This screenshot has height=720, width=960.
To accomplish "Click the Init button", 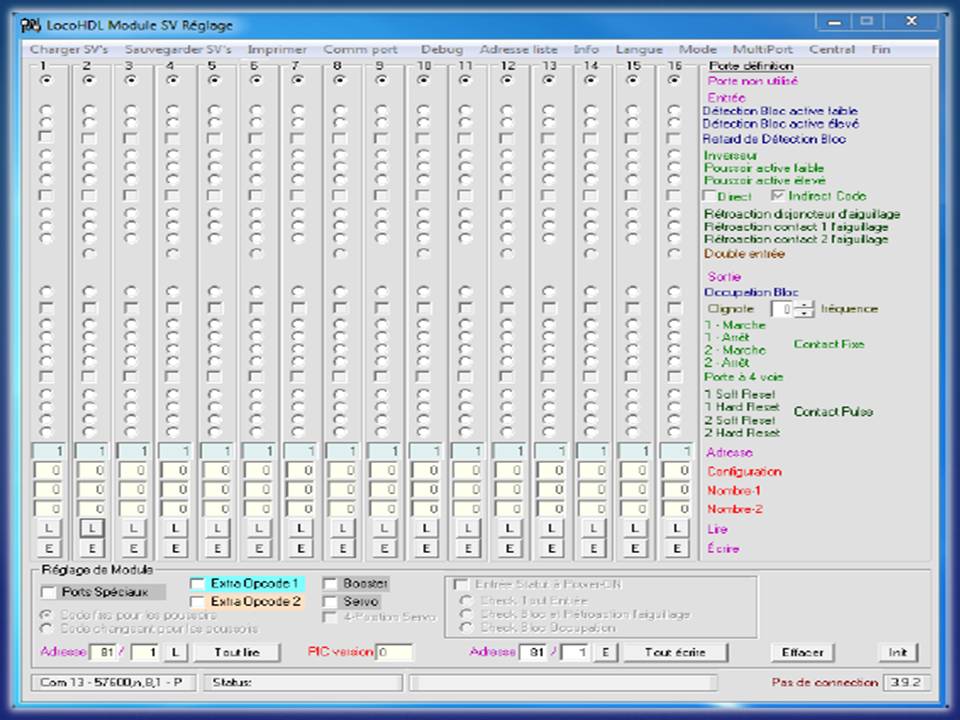I will click(898, 653).
